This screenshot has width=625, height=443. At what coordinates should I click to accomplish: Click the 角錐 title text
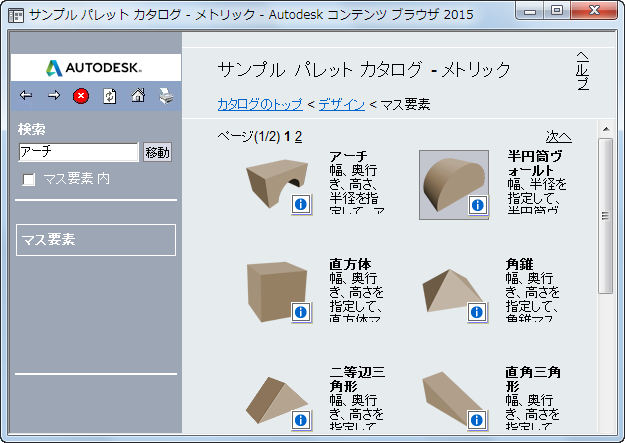(519, 264)
